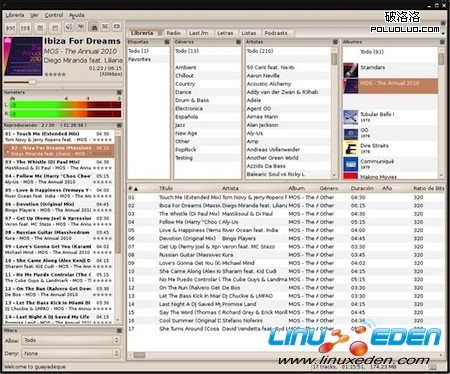Sort tracks by the Duración column header
This screenshot has width=450, height=374.
click(x=362, y=188)
